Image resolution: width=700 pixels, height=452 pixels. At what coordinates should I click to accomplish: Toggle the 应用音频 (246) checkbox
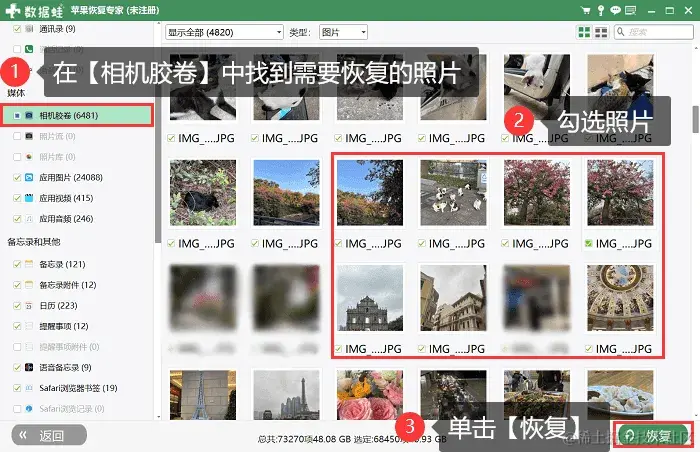(x=17, y=219)
